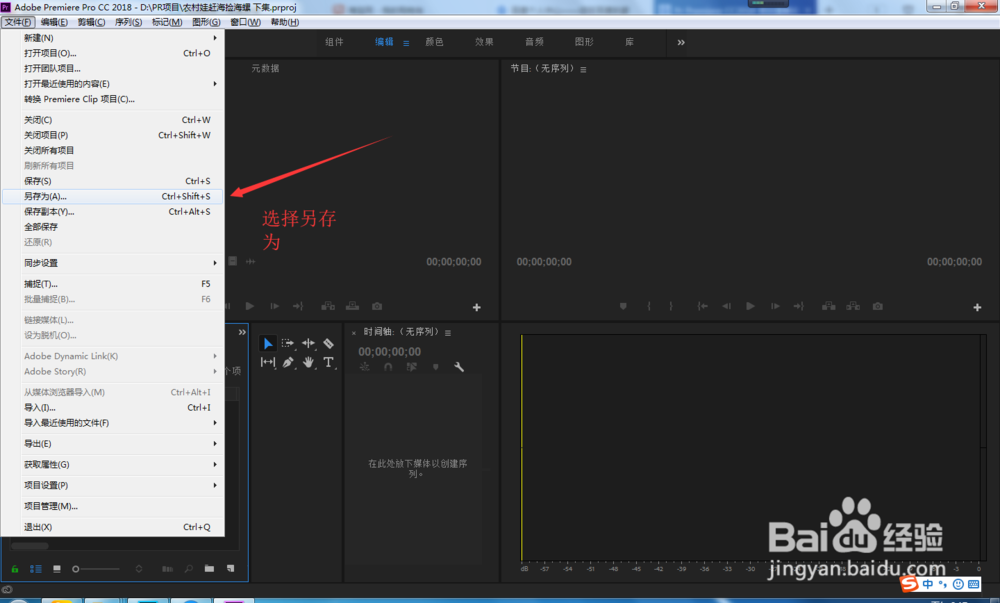Image resolution: width=1000 pixels, height=603 pixels.
Task: Switch to the 颜色 workspace tab
Action: (x=434, y=42)
